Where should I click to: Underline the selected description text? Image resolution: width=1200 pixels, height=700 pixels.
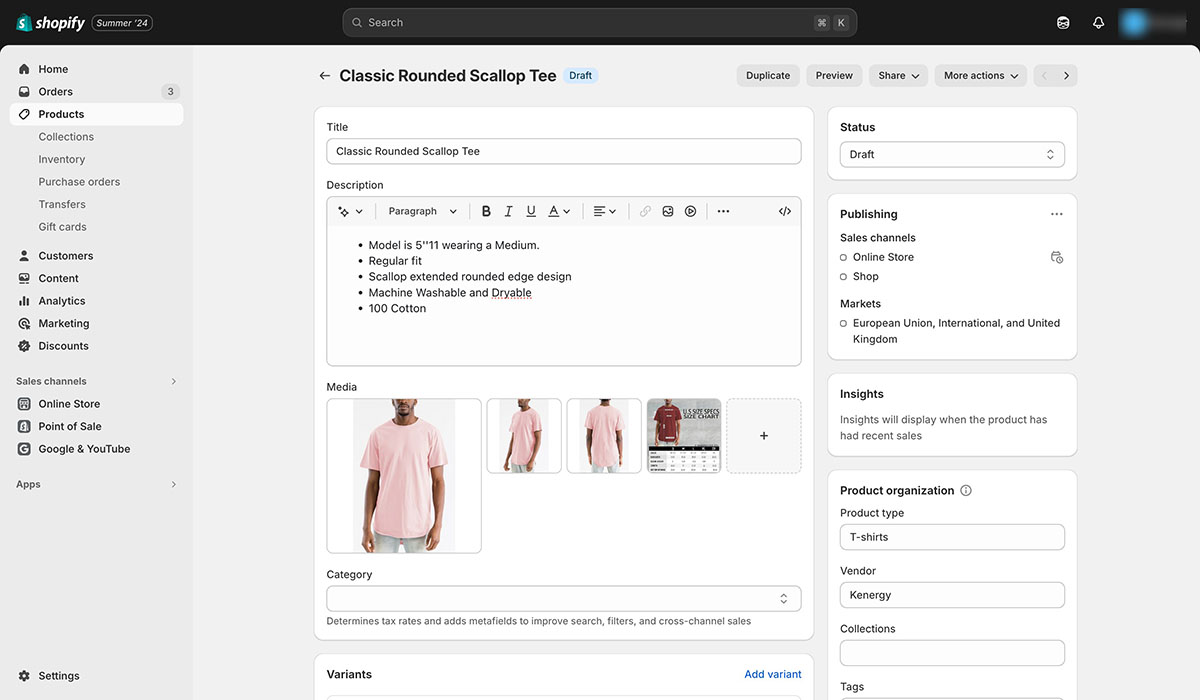click(x=530, y=210)
